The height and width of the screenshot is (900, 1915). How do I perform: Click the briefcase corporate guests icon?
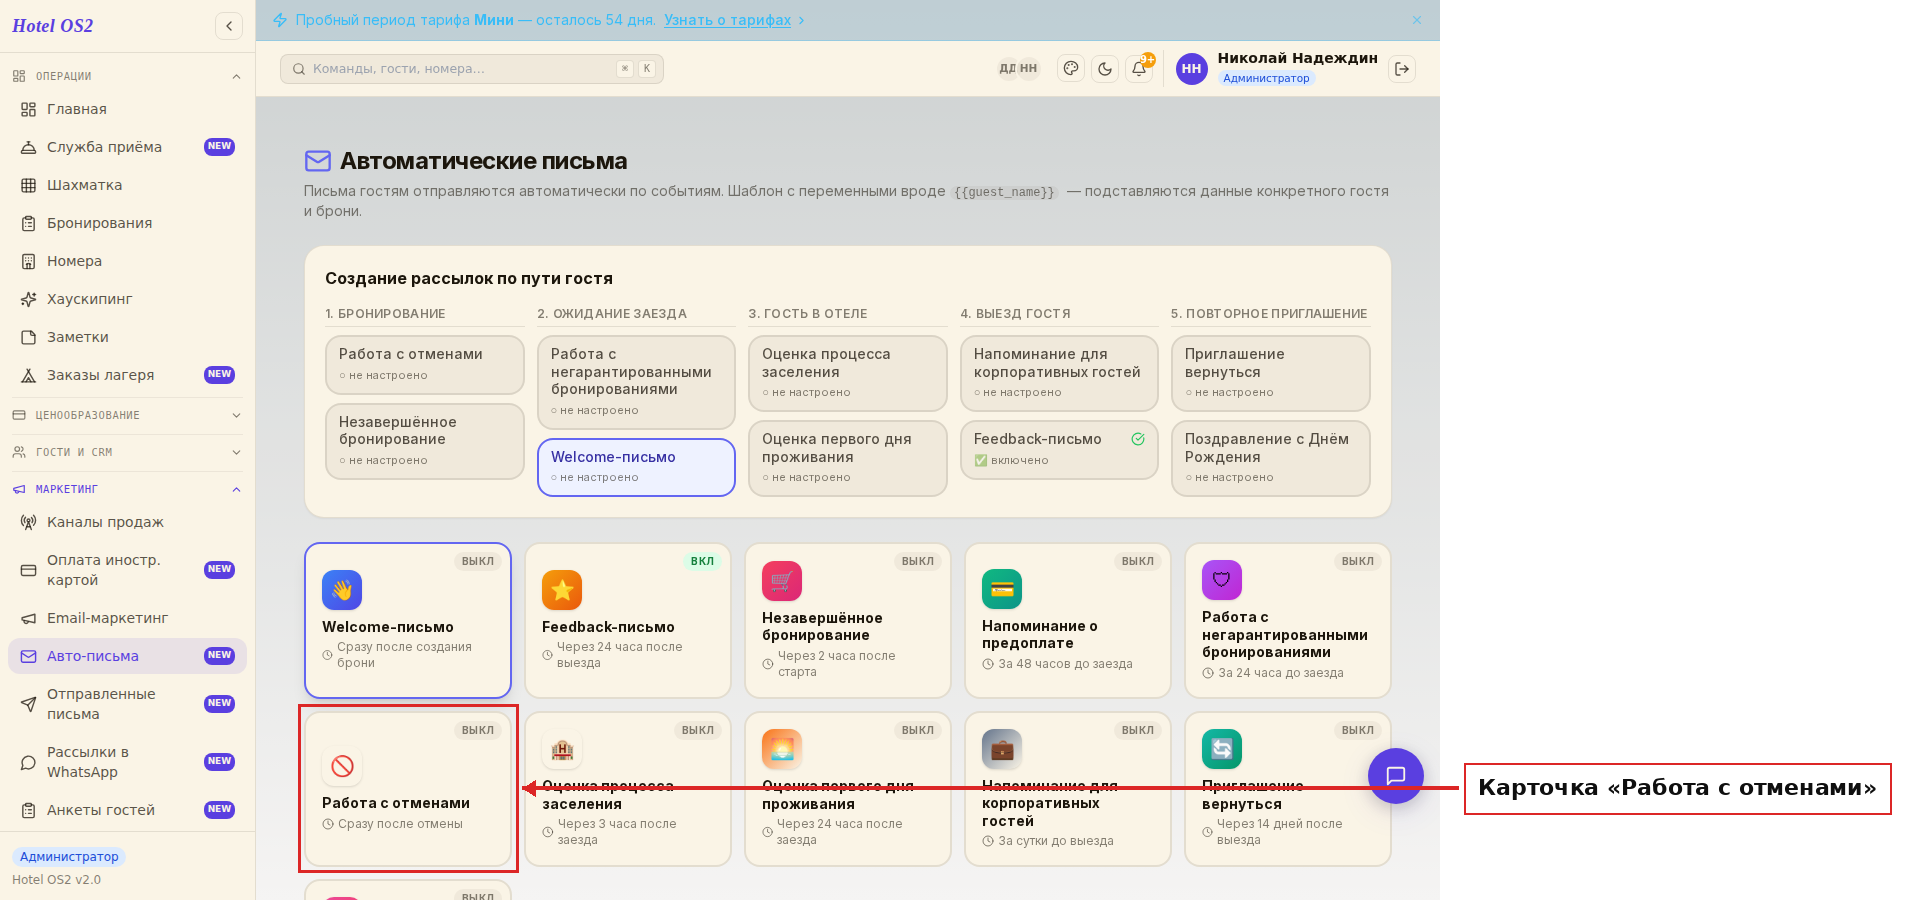pyautogui.click(x=1002, y=749)
